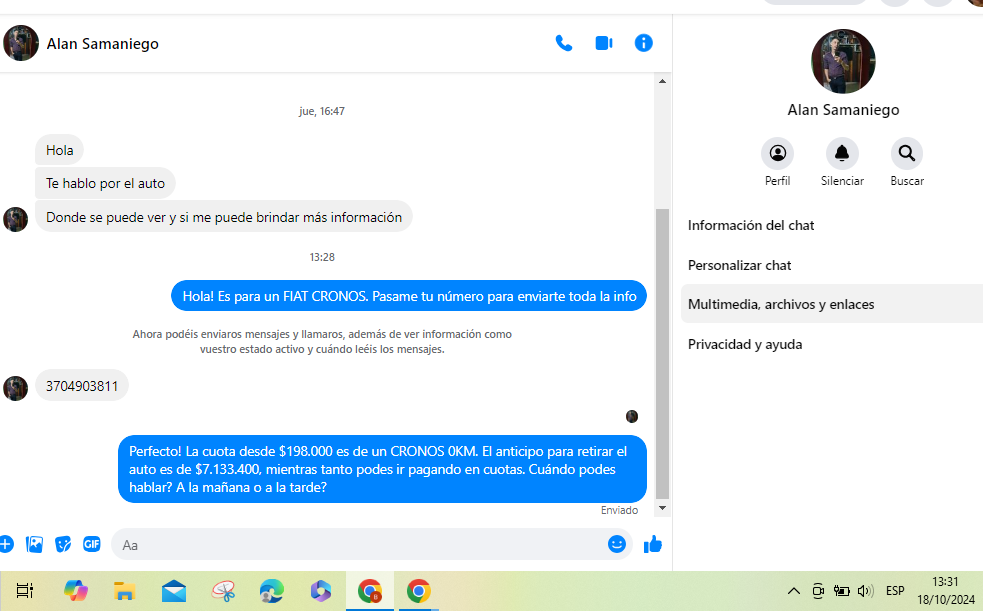Toggle the conversation info panel icon
983x611 pixels.
pyautogui.click(x=643, y=43)
